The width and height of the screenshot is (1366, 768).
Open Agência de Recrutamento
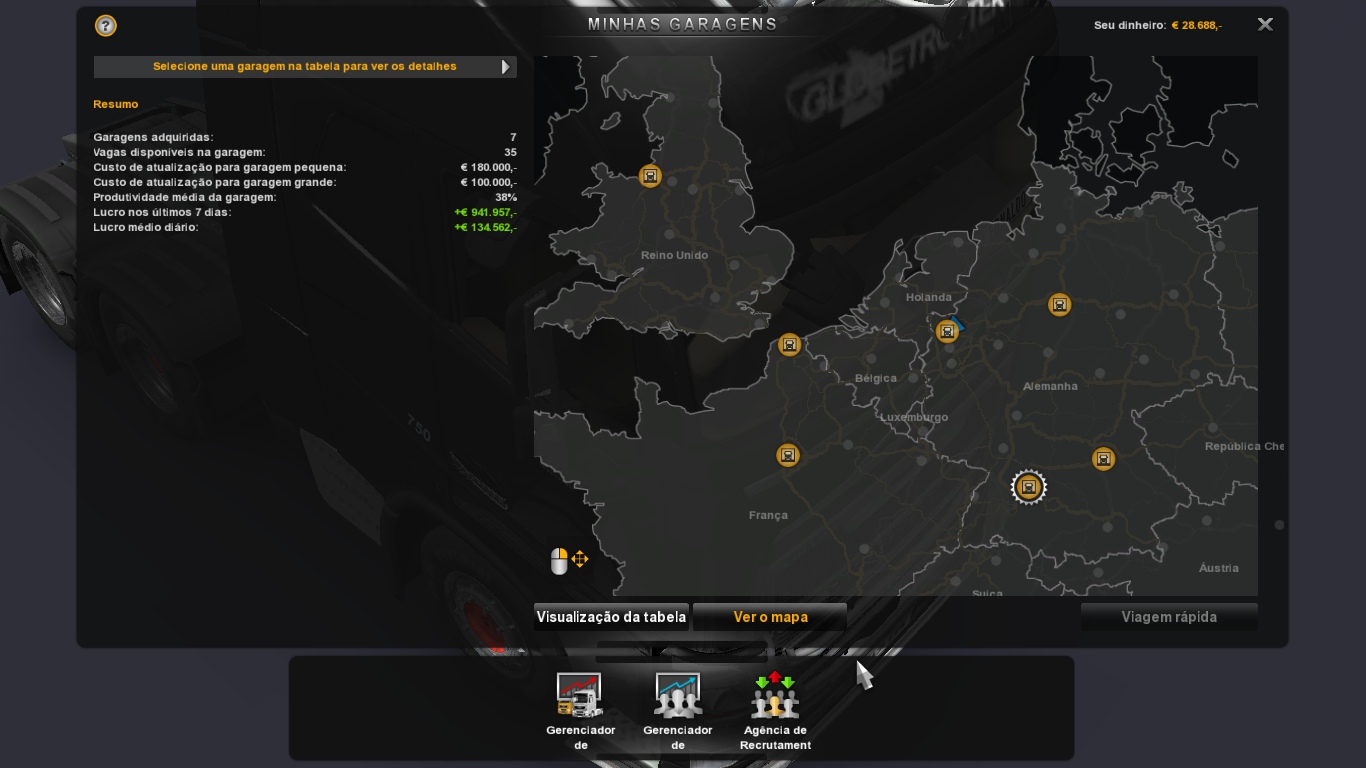point(775,696)
